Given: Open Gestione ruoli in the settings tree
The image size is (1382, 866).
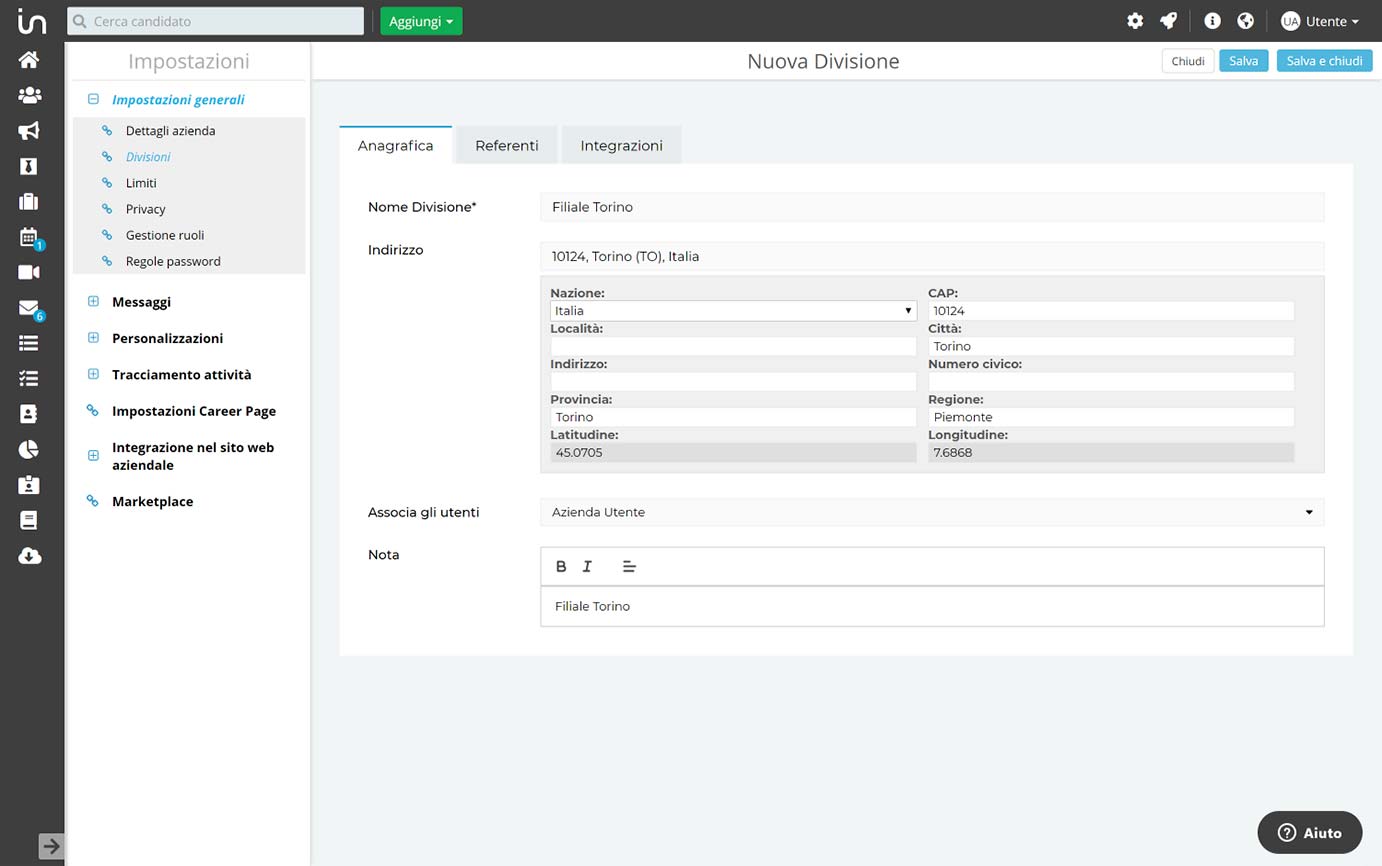Looking at the screenshot, I should (165, 235).
